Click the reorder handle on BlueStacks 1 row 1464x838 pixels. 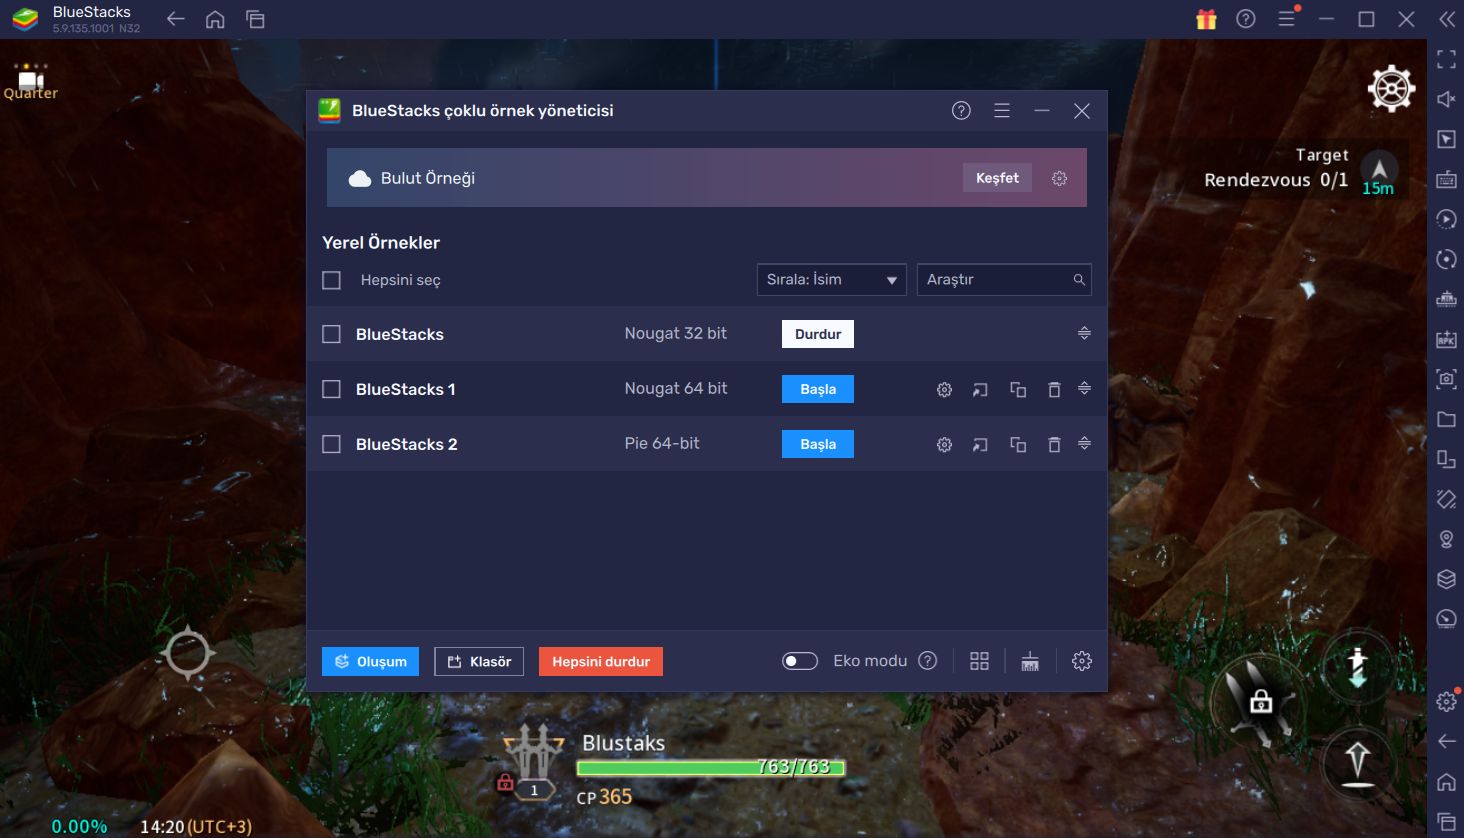(1084, 388)
